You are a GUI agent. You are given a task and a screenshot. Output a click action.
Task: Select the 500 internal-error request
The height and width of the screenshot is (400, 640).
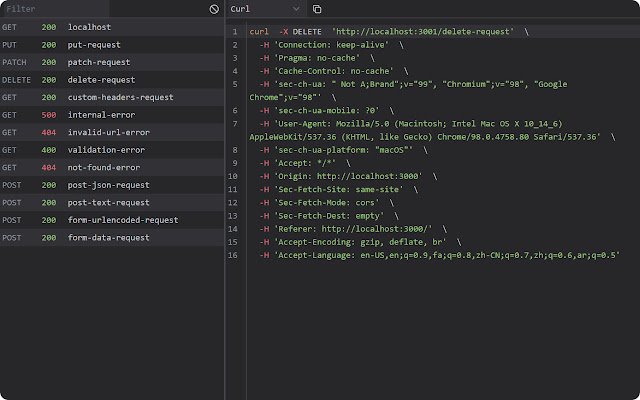[x=112, y=115]
